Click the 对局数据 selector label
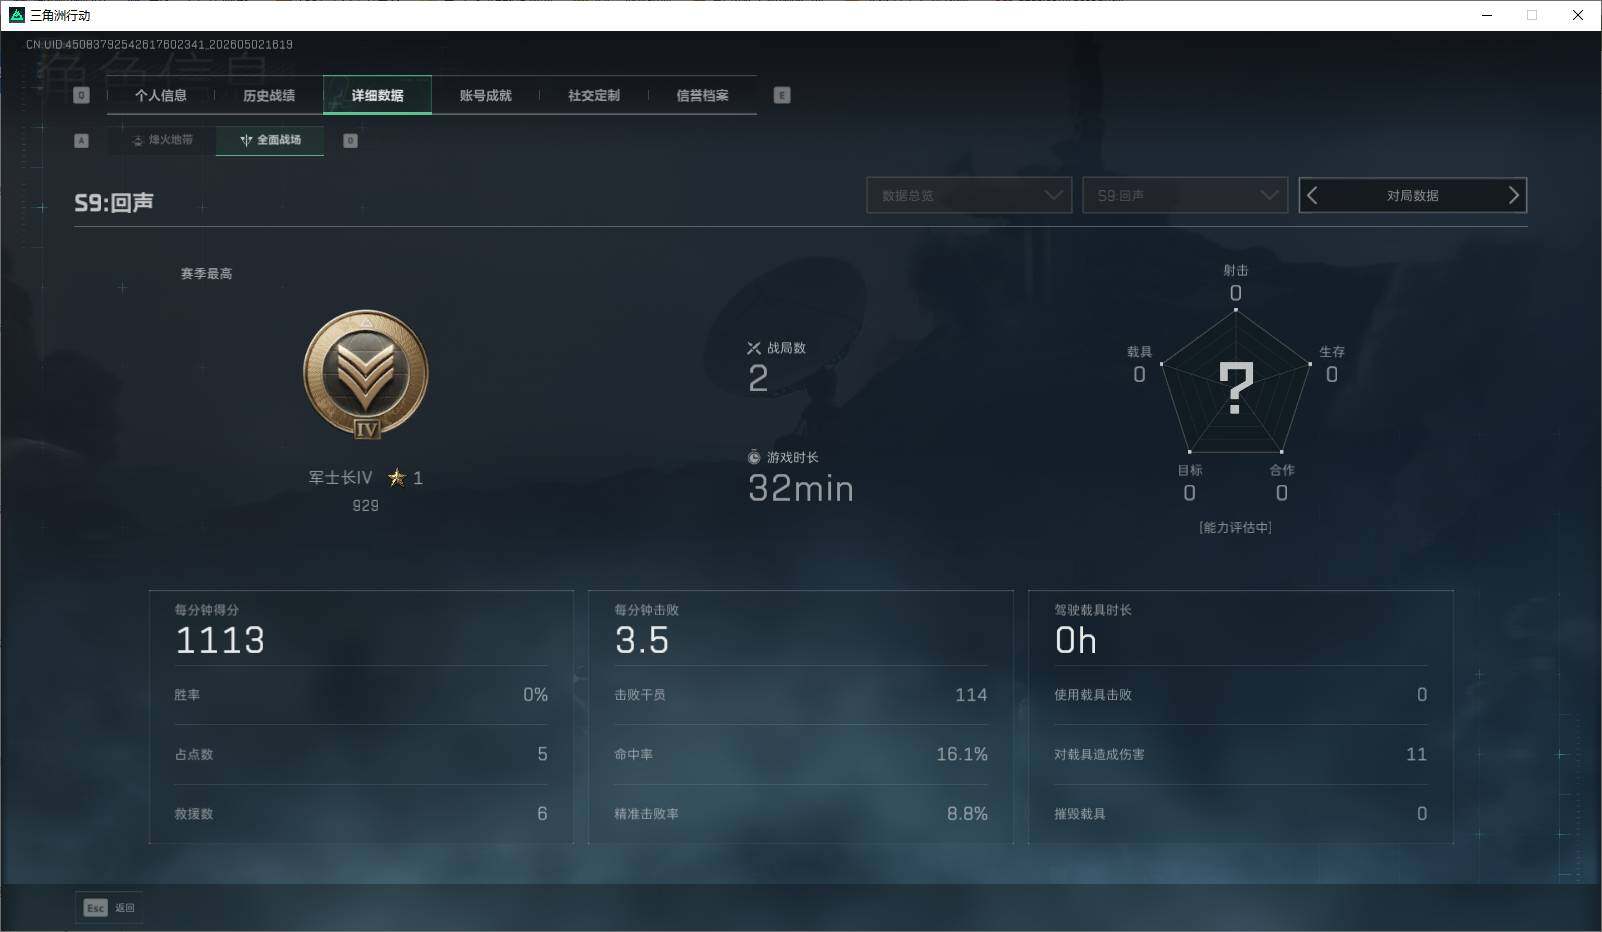Image resolution: width=1602 pixels, height=932 pixels. pos(1412,196)
